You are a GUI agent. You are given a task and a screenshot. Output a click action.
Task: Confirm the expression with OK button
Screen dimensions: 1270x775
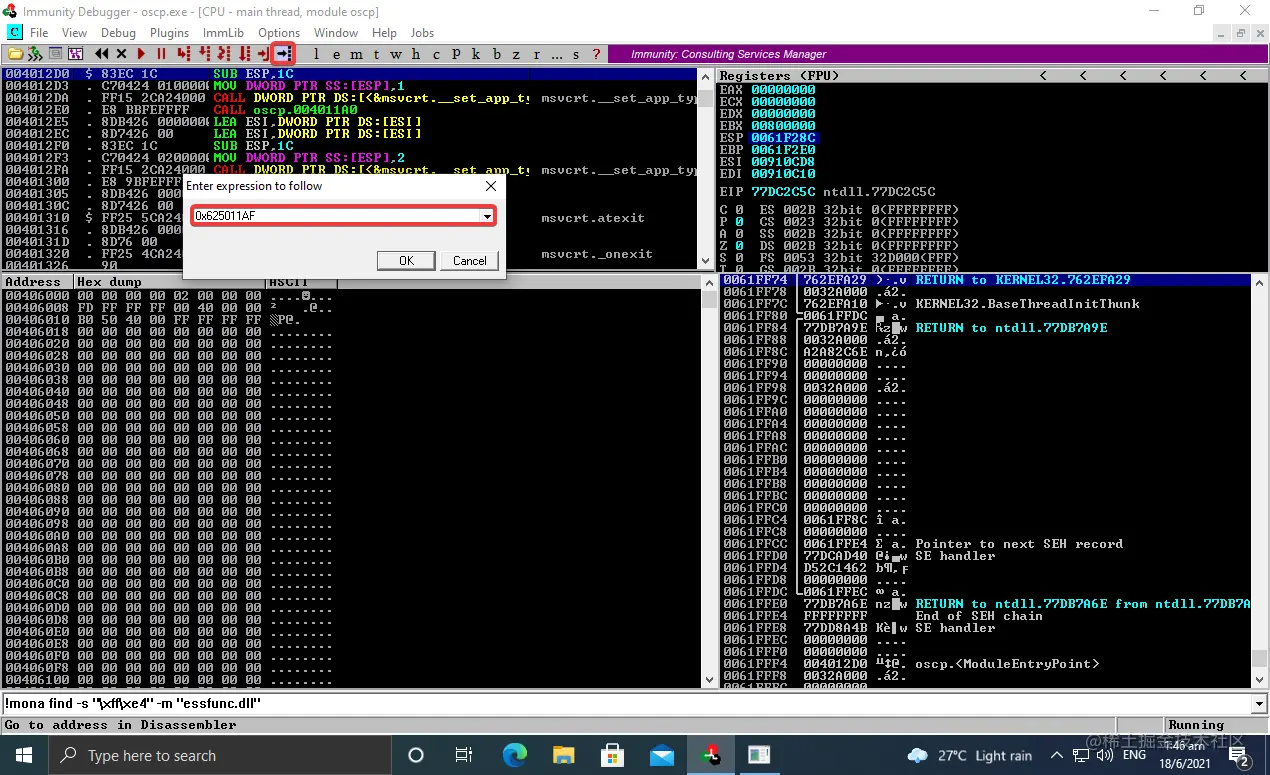click(406, 260)
